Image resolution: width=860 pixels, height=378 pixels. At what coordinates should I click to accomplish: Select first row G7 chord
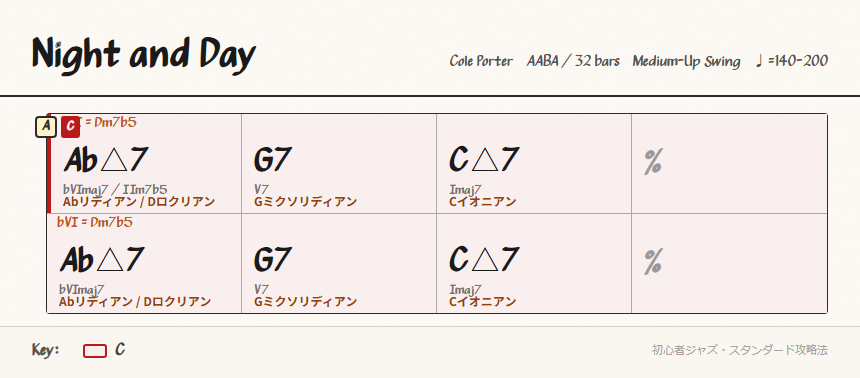273,160
